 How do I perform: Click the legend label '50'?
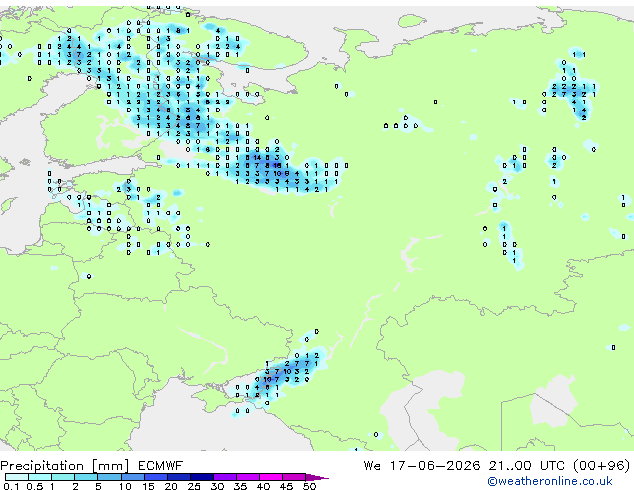[x=309, y=486]
